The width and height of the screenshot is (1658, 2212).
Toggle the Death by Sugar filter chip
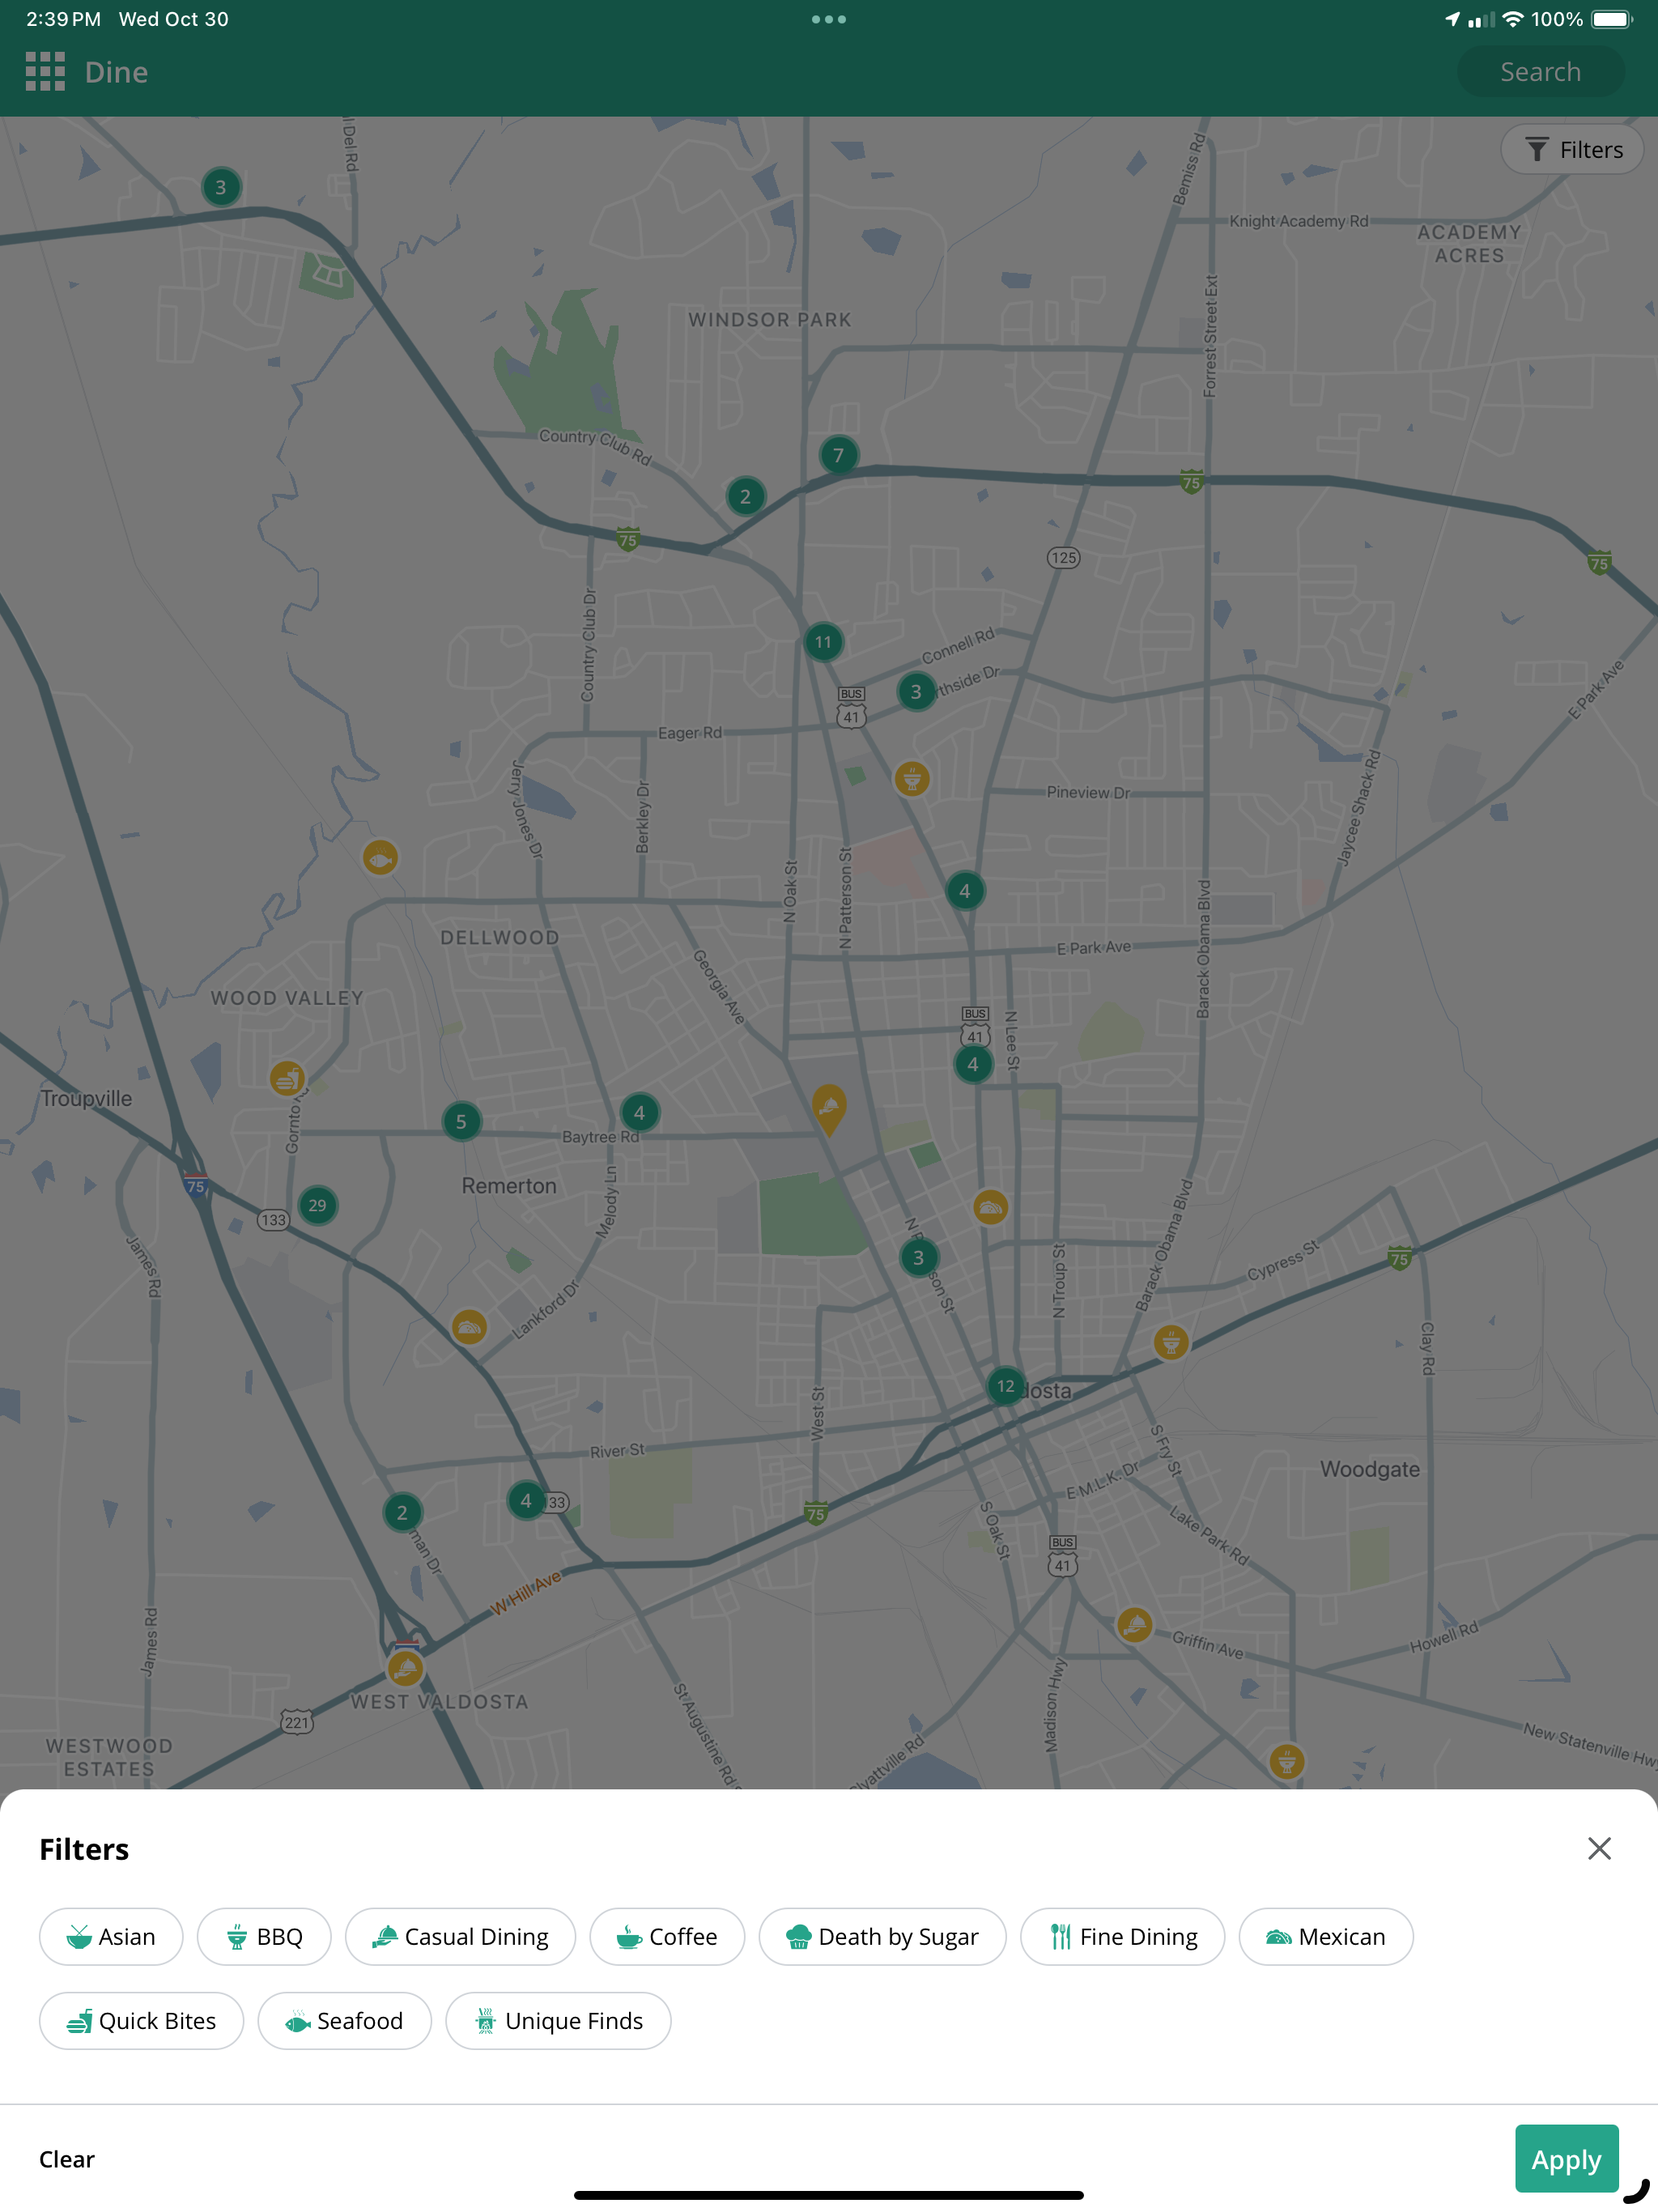(x=882, y=1936)
